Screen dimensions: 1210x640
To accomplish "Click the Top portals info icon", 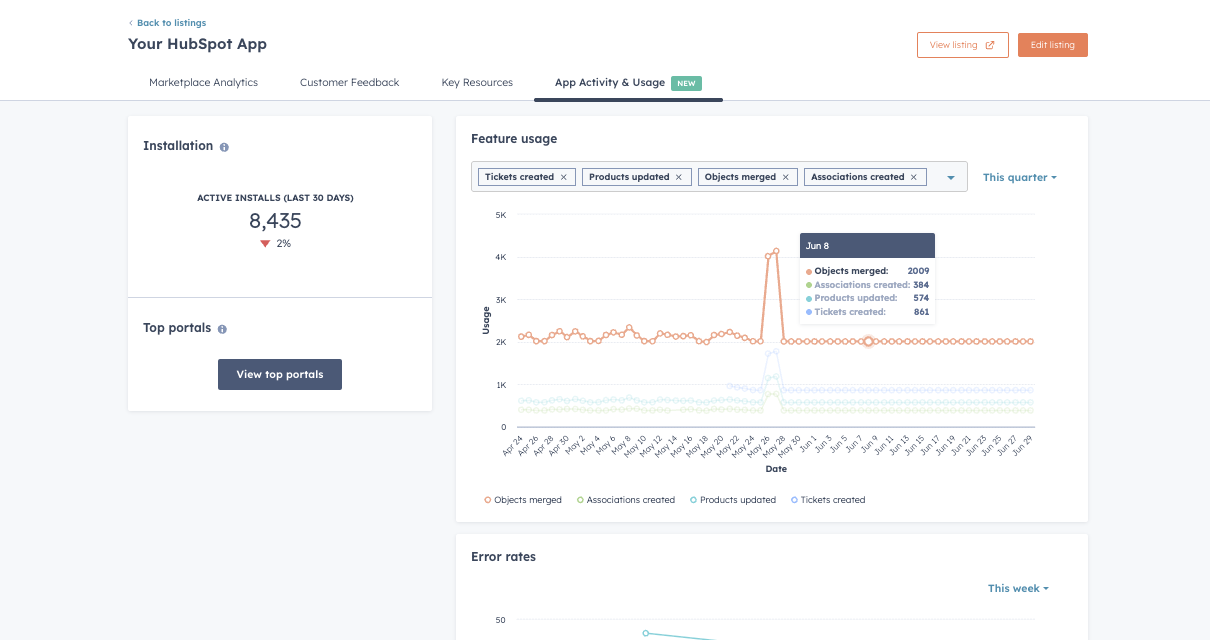I will click(x=222, y=329).
